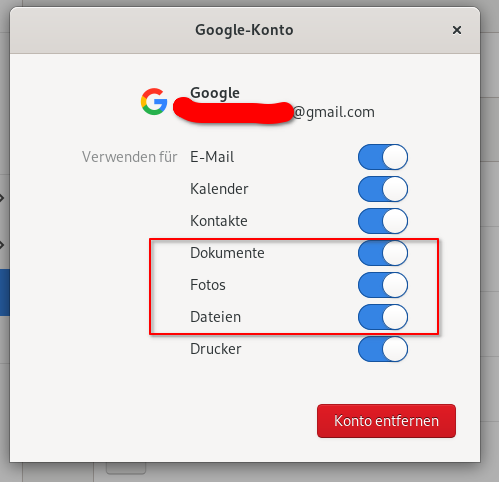
Task: Click the "Konto entfernen" button
Action: [386, 421]
